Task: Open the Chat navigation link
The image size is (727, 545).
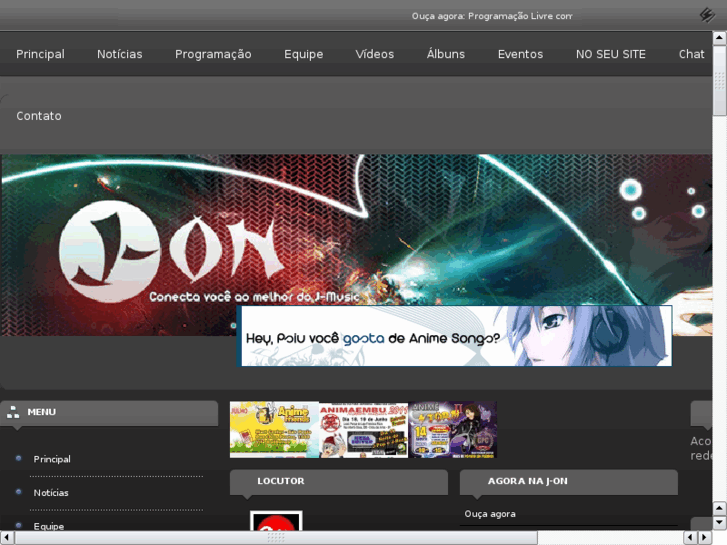Action: coord(691,54)
